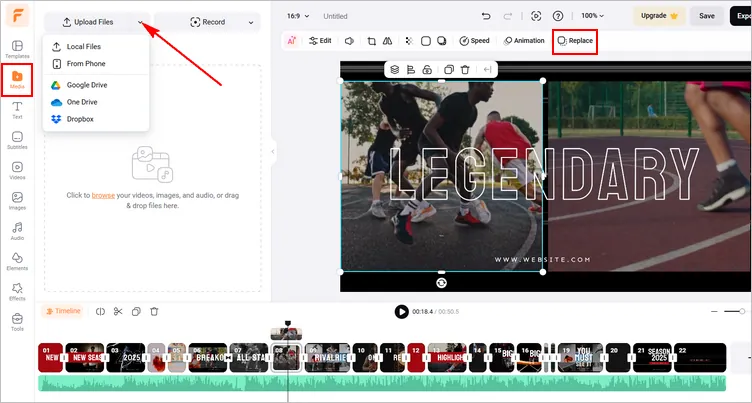Select timeline scene 21 SEASON 2025
Viewport: 752px width, 403px height.
click(x=652, y=357)
